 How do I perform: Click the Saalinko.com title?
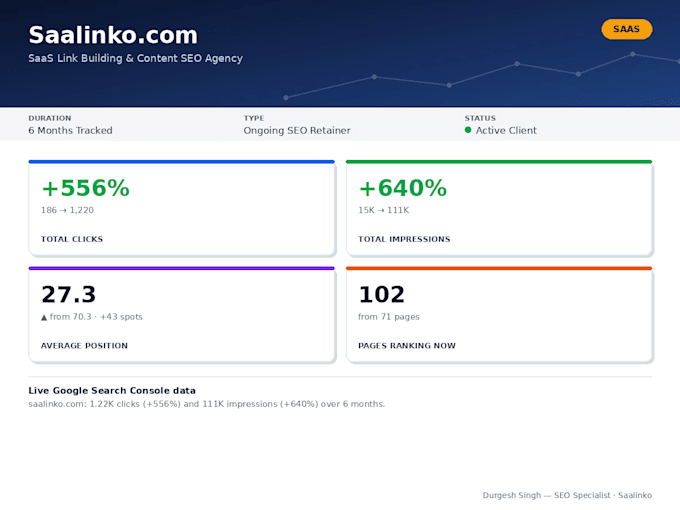(x=113, y=35)
